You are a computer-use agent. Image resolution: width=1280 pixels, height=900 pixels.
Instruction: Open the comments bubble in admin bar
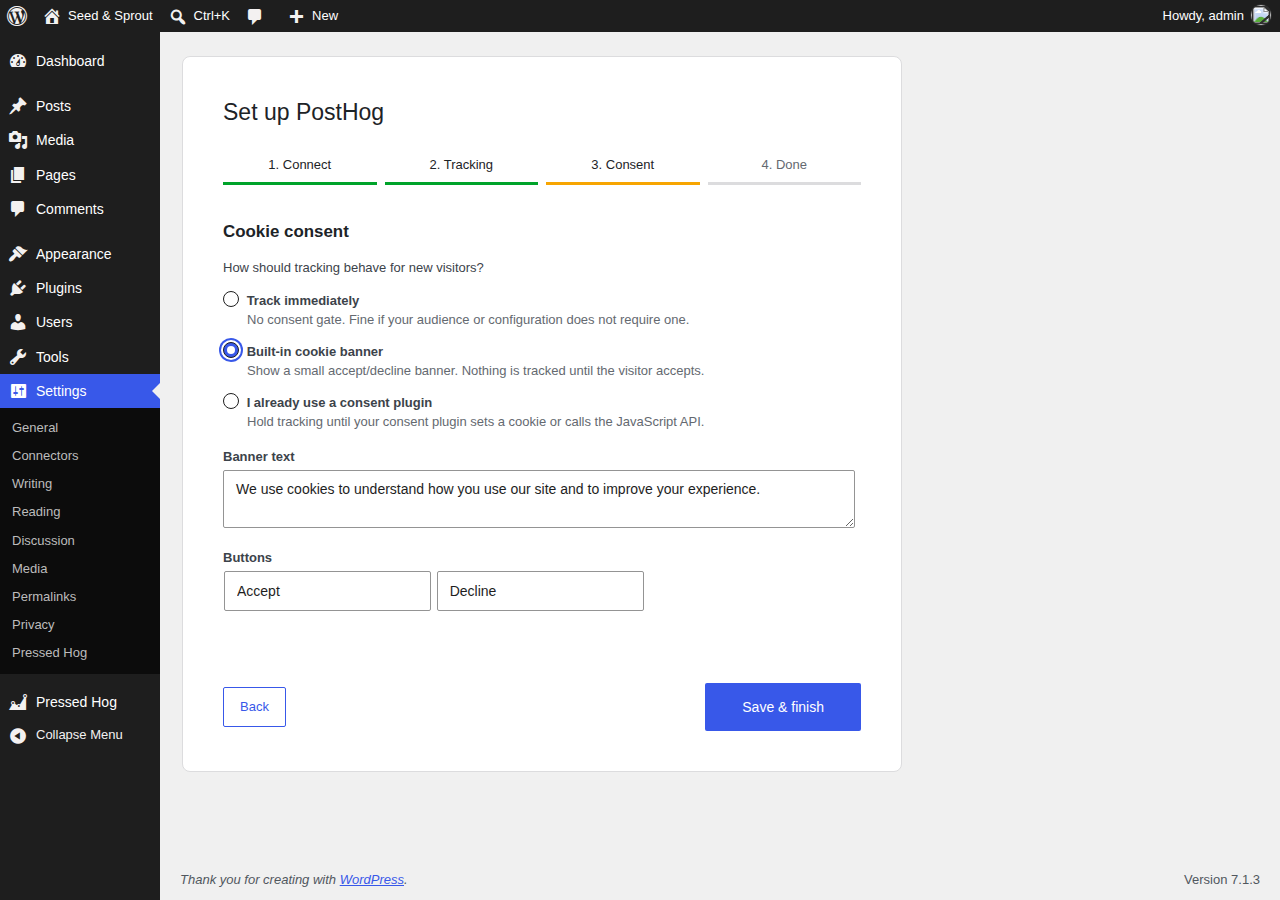255,16
